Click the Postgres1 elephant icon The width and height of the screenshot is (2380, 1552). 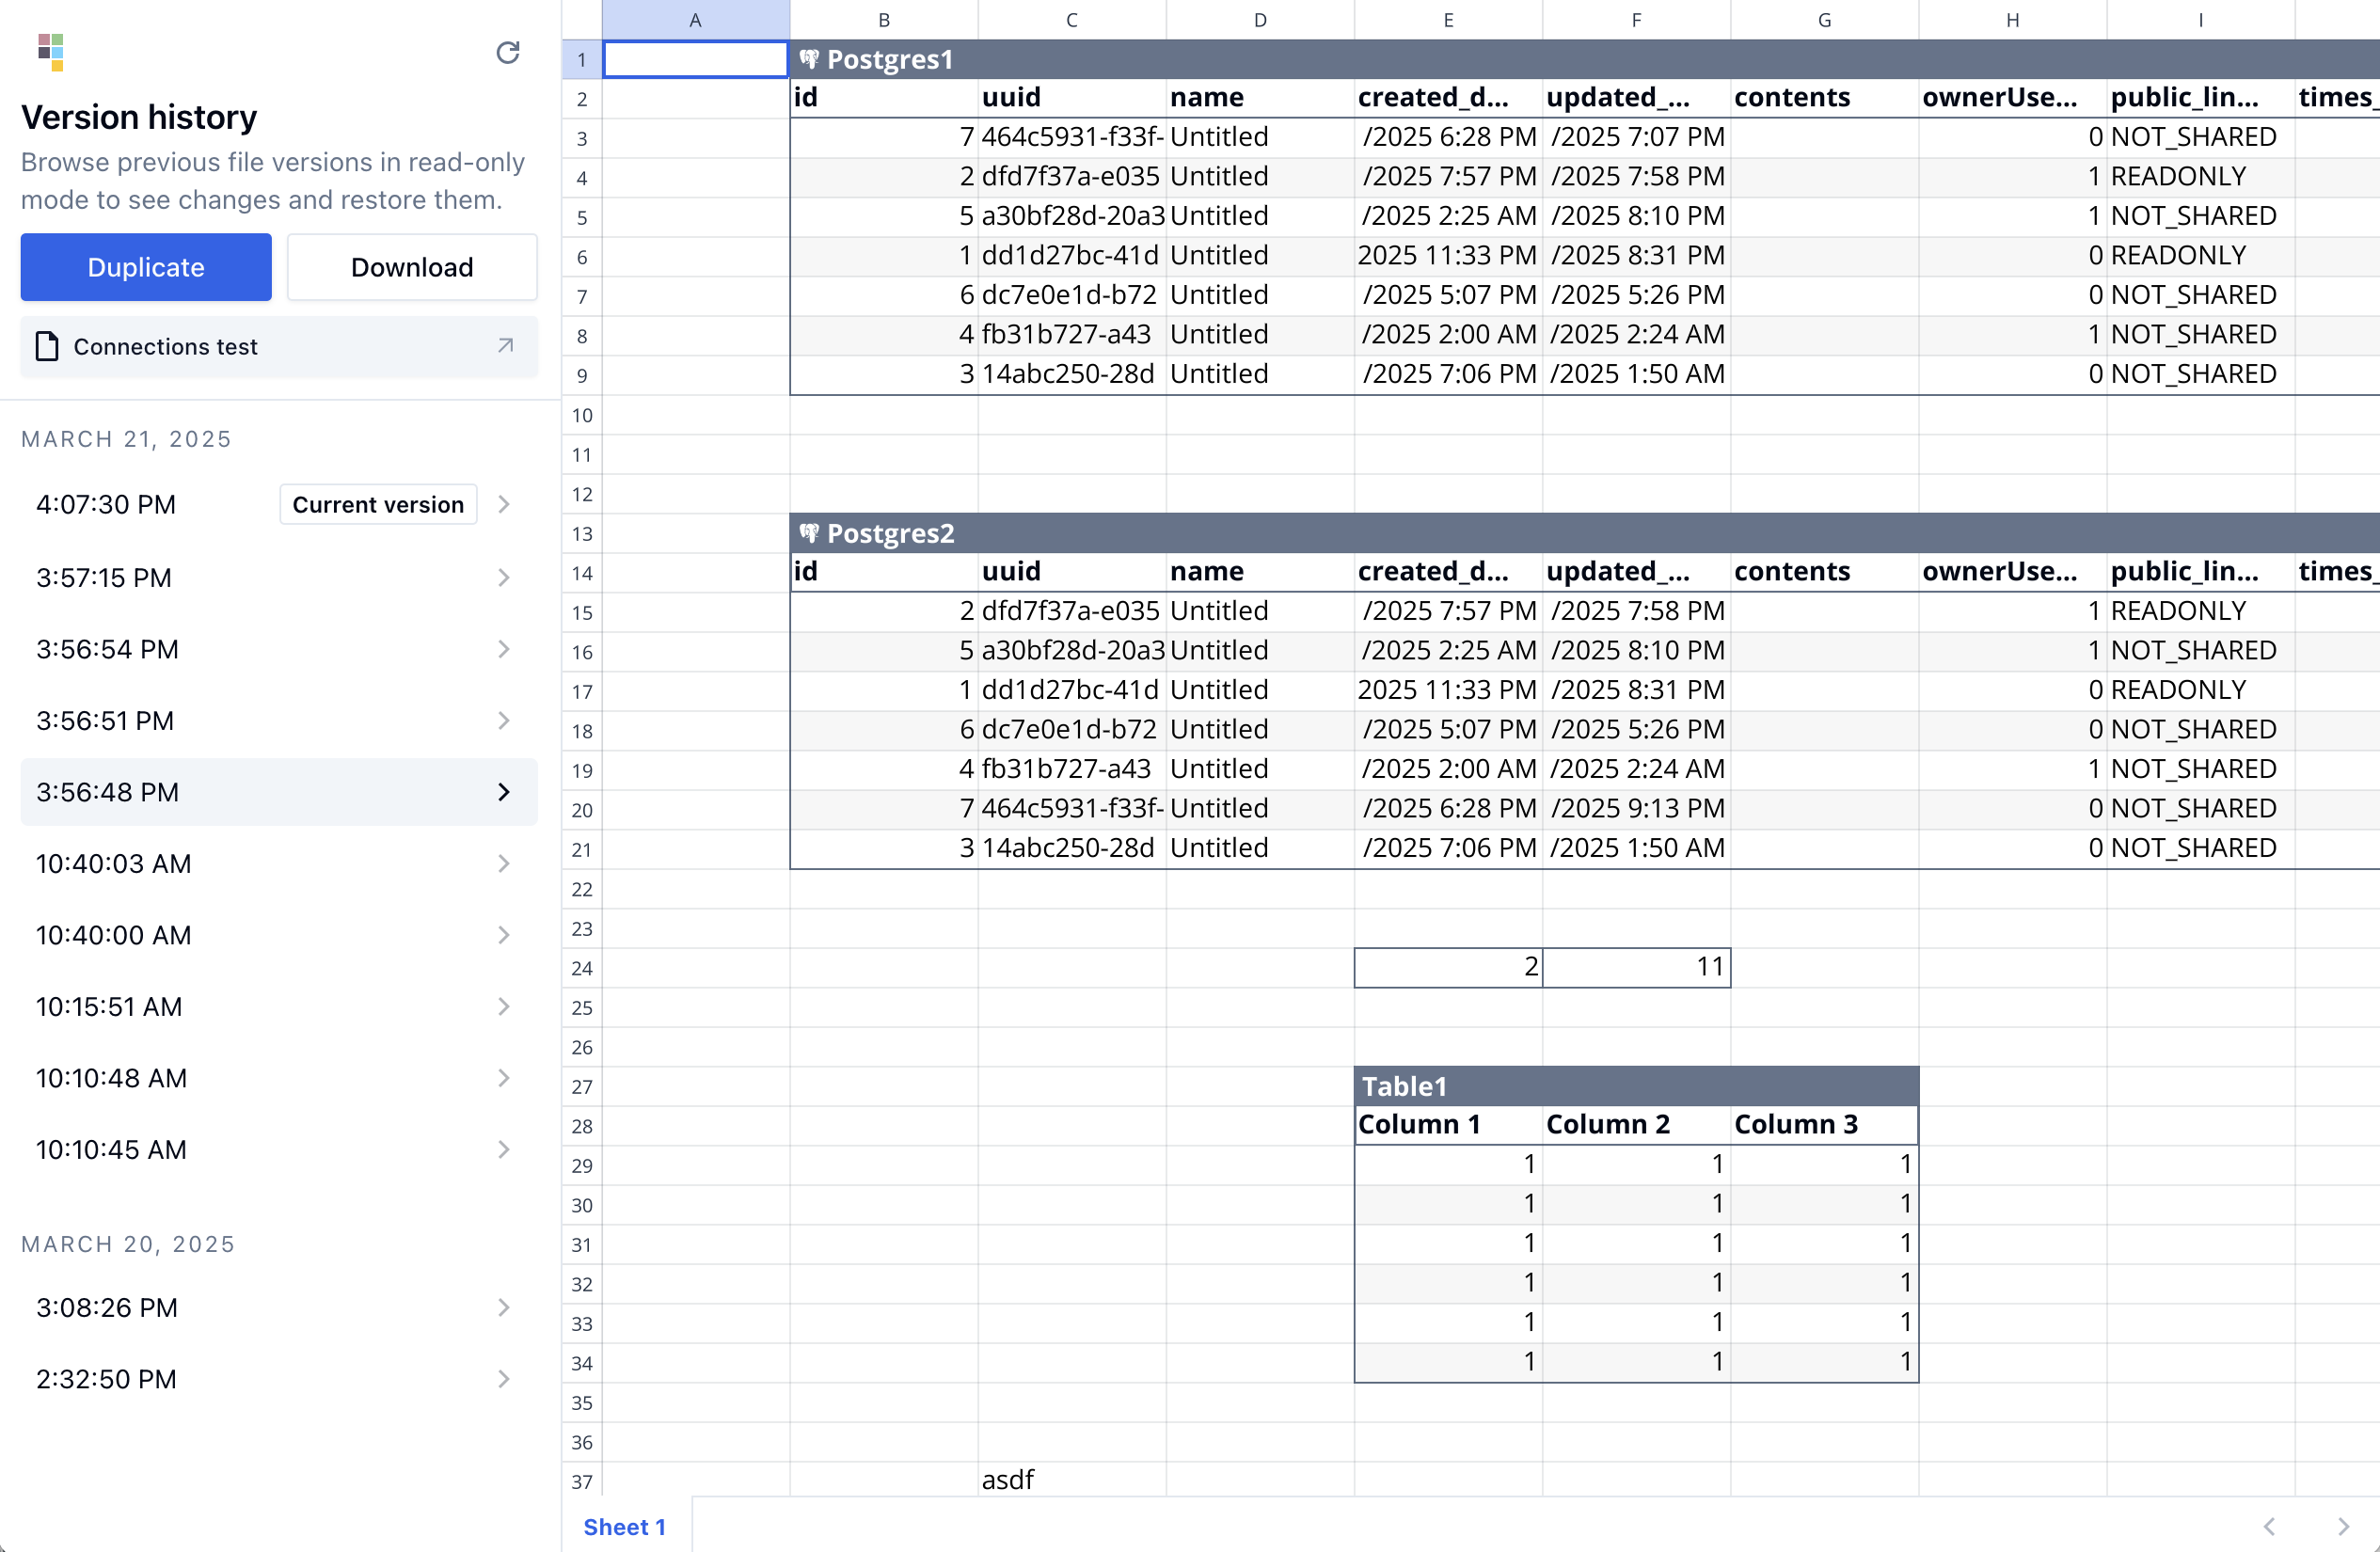(809, 59)
